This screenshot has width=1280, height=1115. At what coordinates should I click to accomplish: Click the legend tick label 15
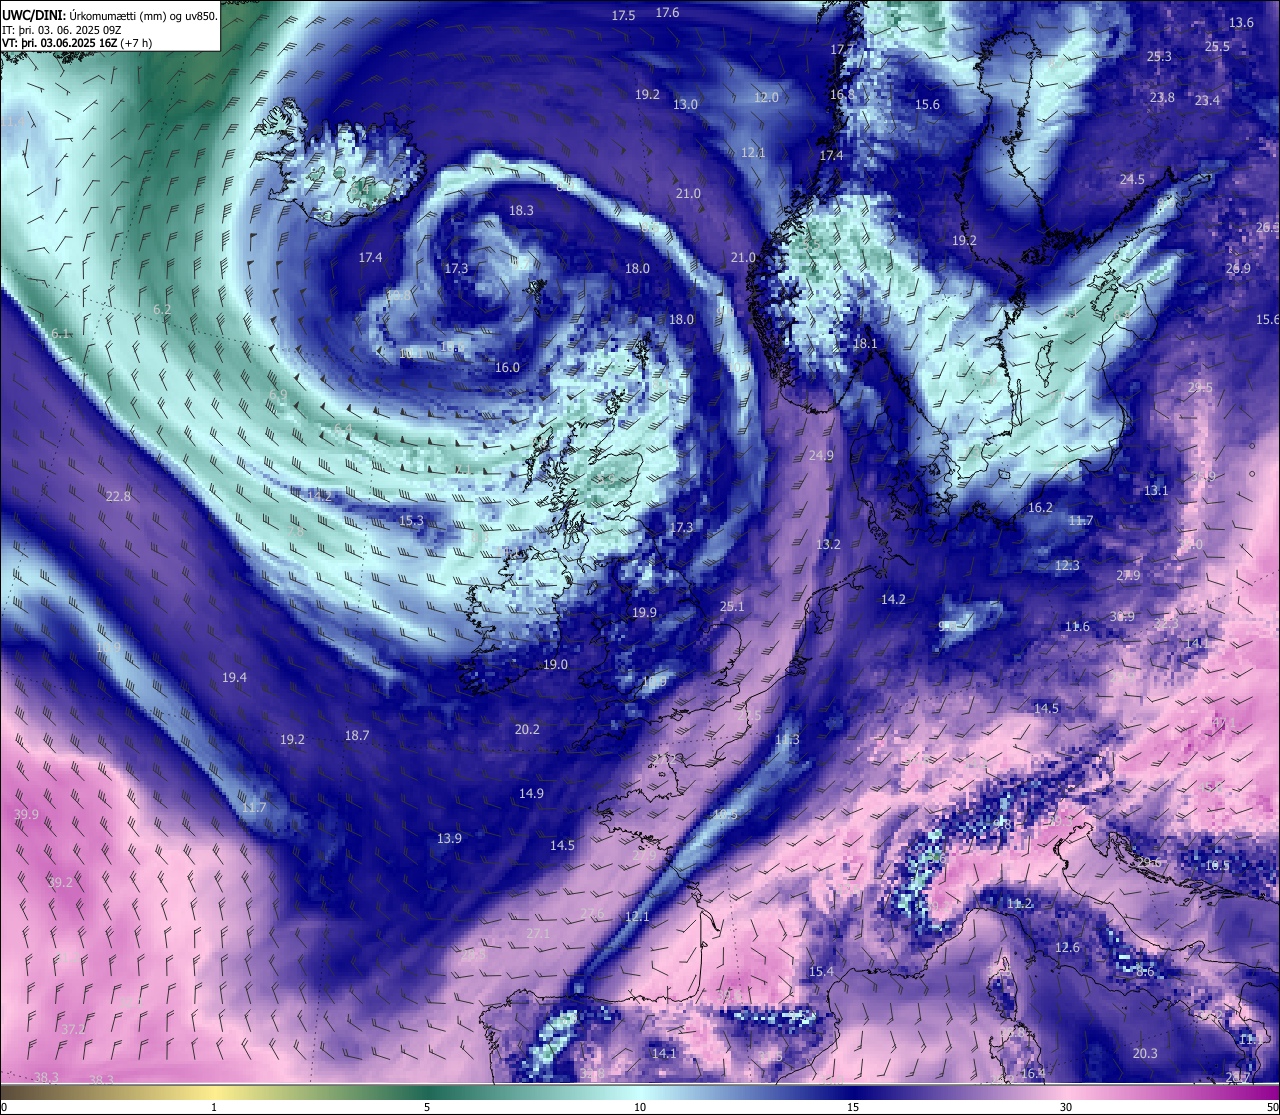(853, 1107)
